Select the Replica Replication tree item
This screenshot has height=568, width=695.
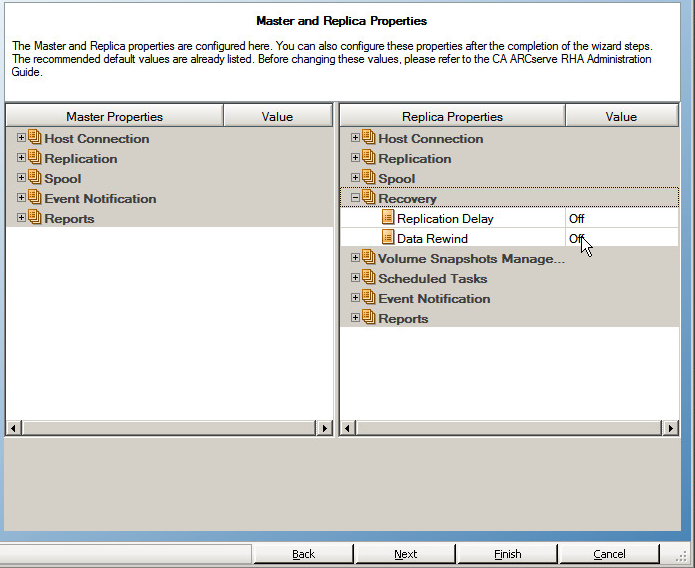415,159
